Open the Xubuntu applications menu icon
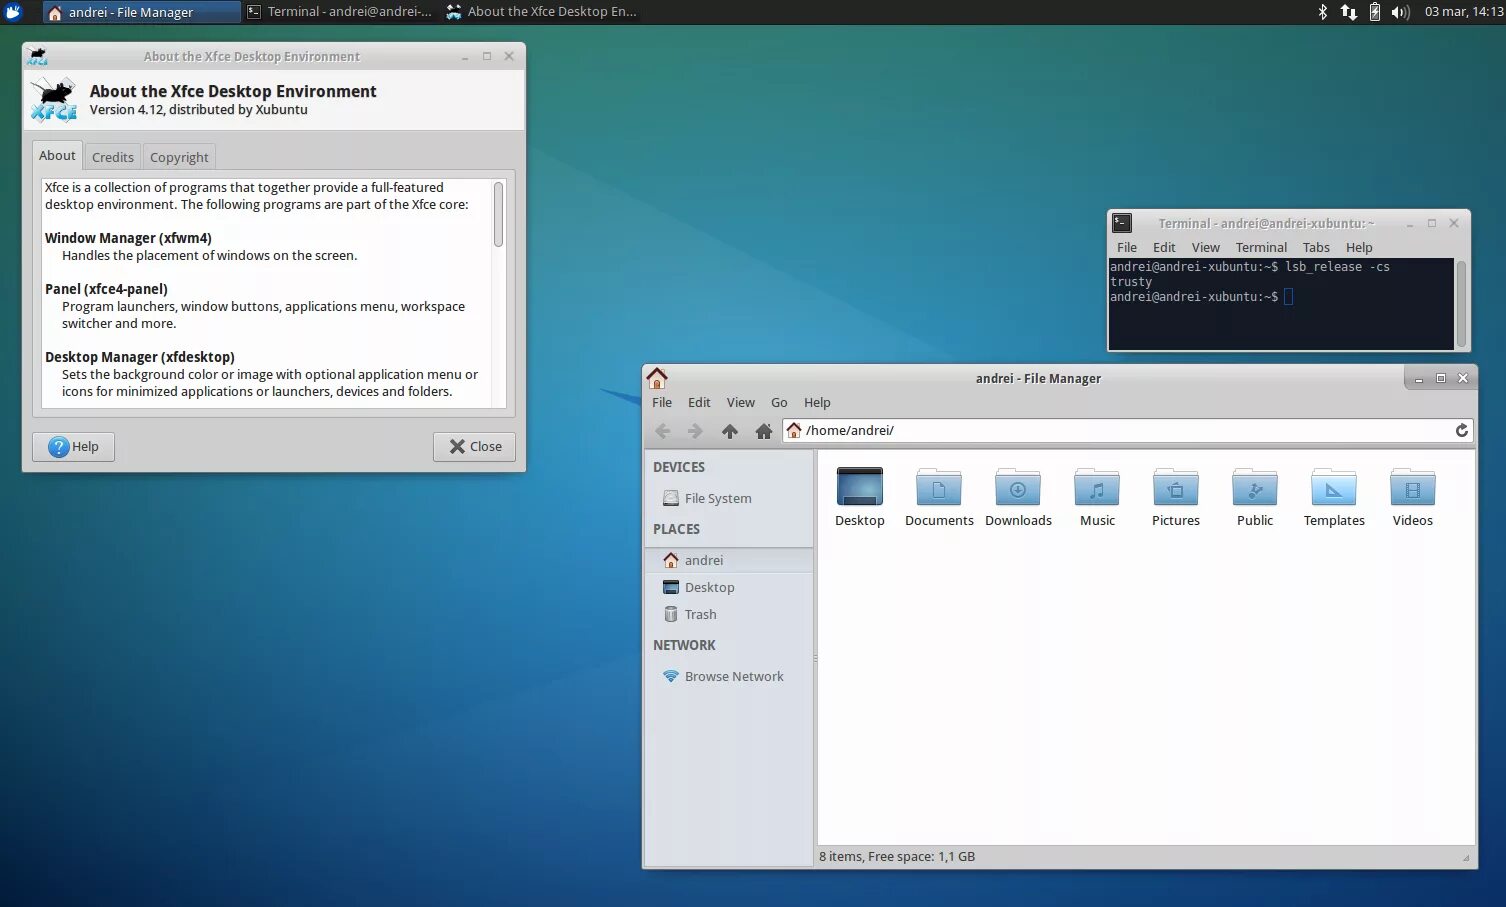Screen dimensions: 1506x907 coord(13,12)
